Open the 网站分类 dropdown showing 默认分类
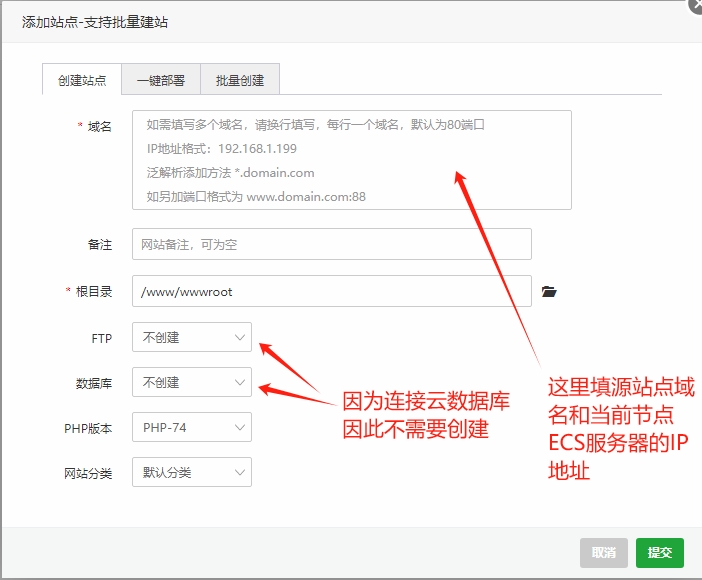 pyautogui.click(x=192, y=472)
